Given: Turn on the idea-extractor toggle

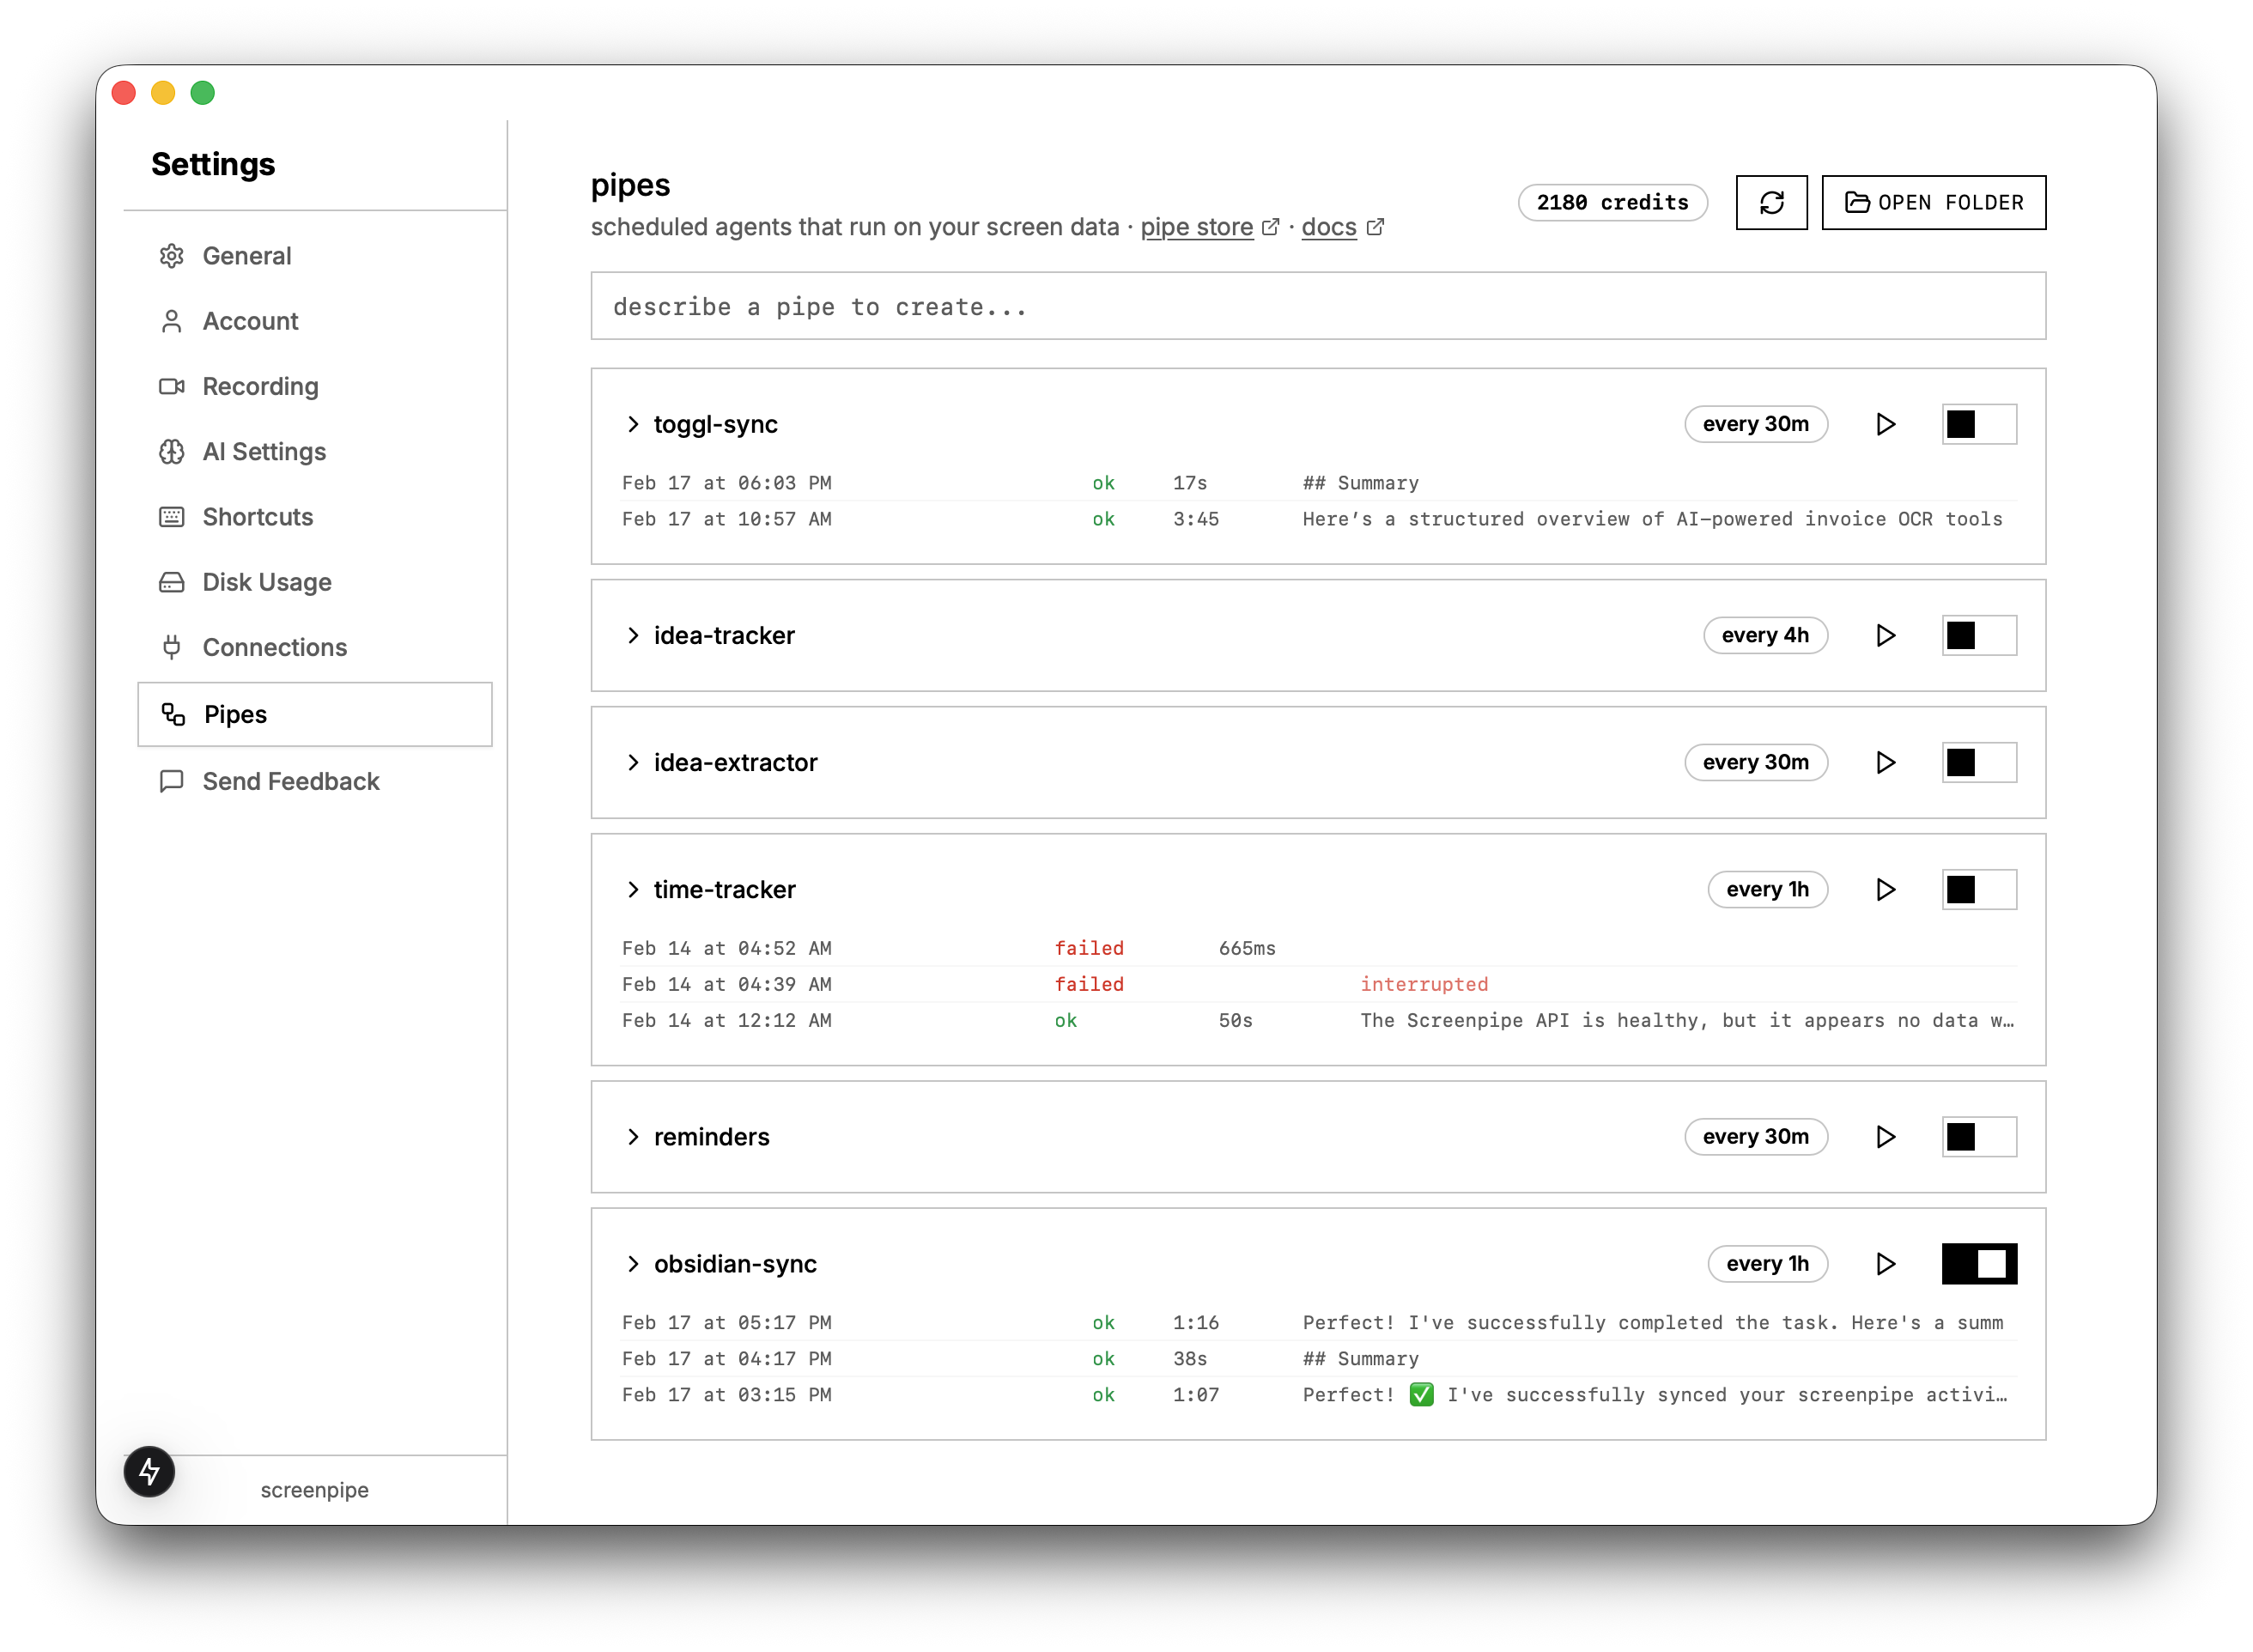Looking at the screenshot, I should (1979, 763).
